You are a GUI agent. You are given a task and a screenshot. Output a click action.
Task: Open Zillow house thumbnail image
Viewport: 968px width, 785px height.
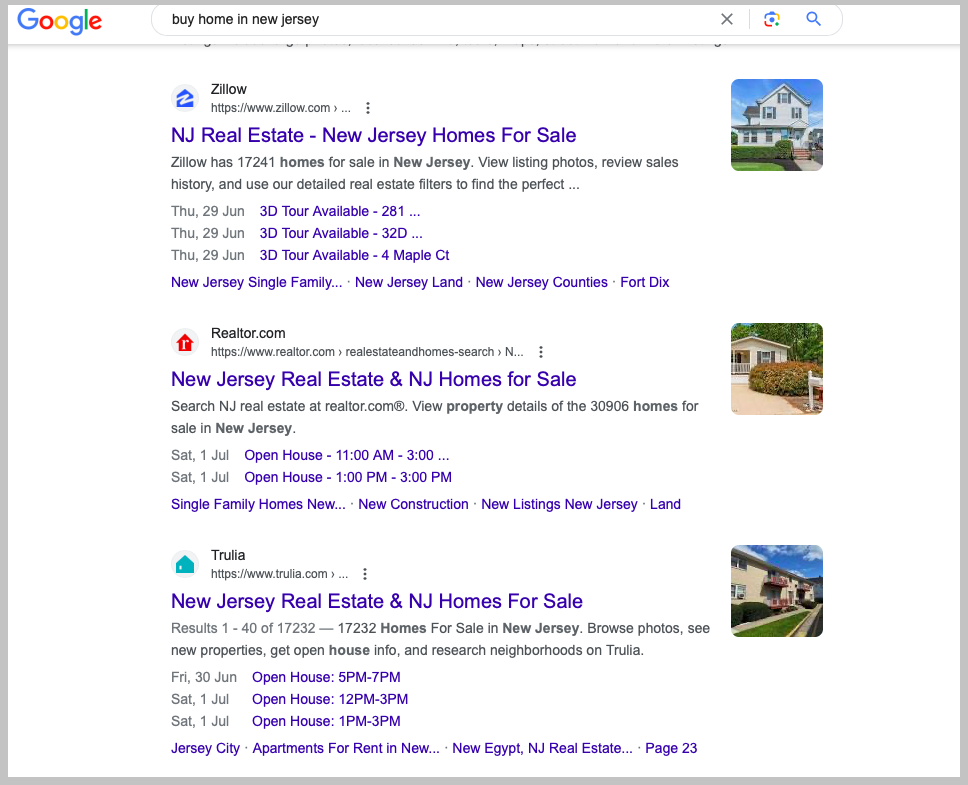pos(777,125)
